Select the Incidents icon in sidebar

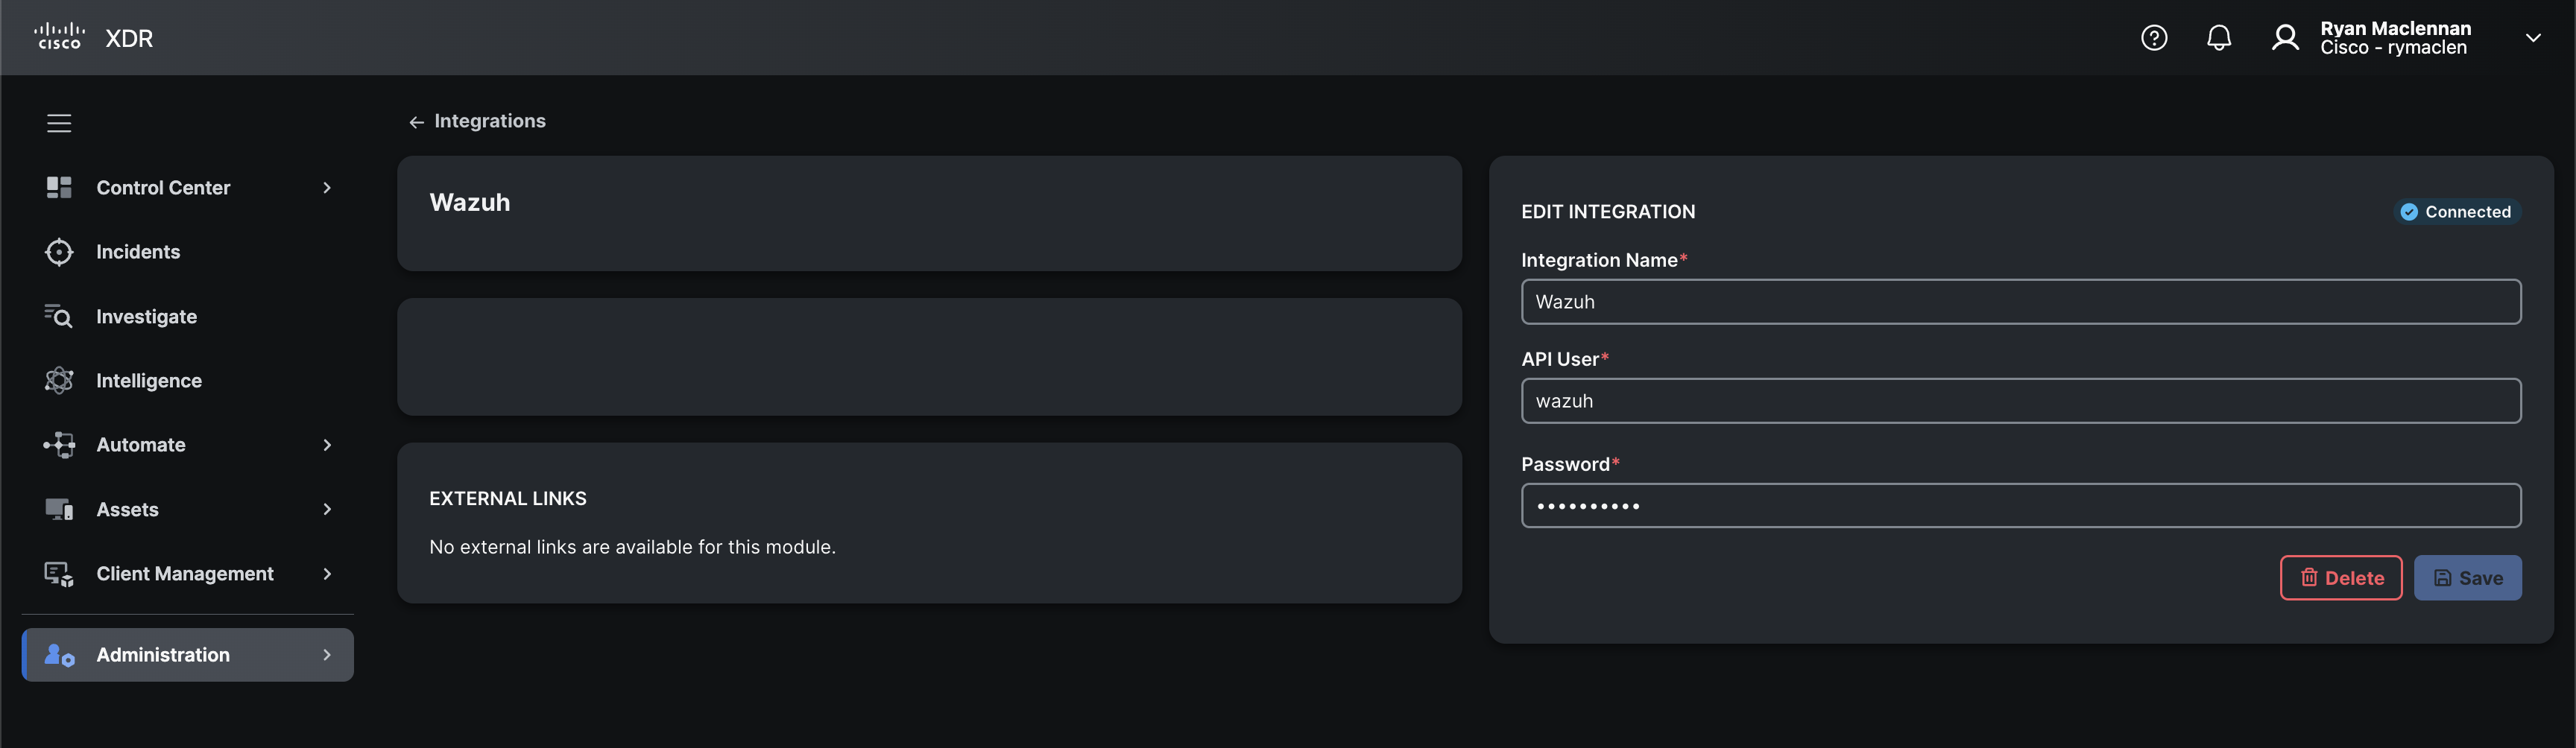[59, 251]
